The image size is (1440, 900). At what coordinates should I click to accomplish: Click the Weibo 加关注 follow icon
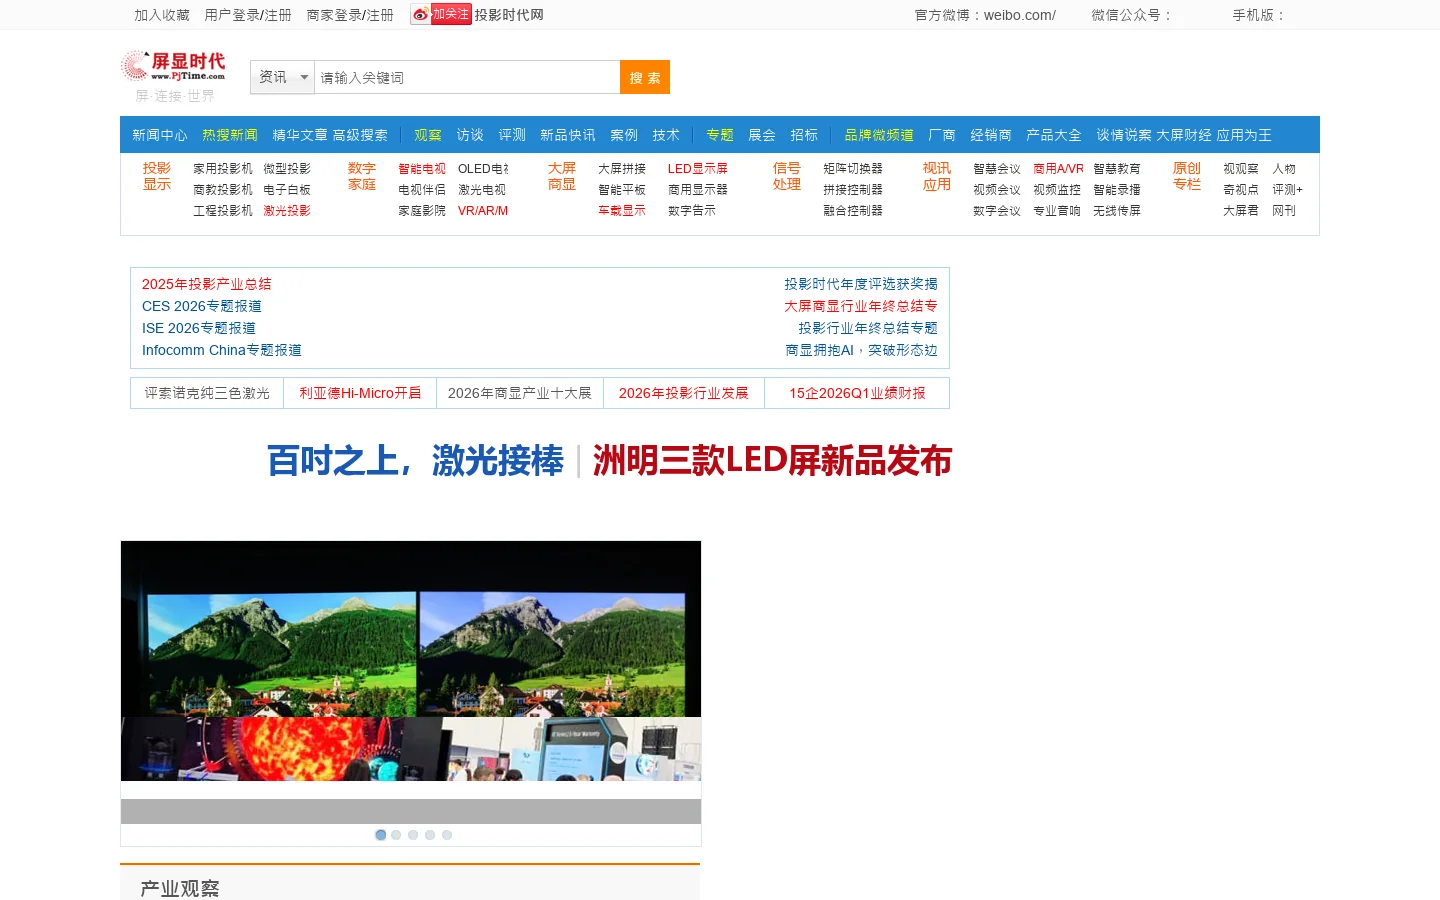pyautogui.click(x=441, y=14)
